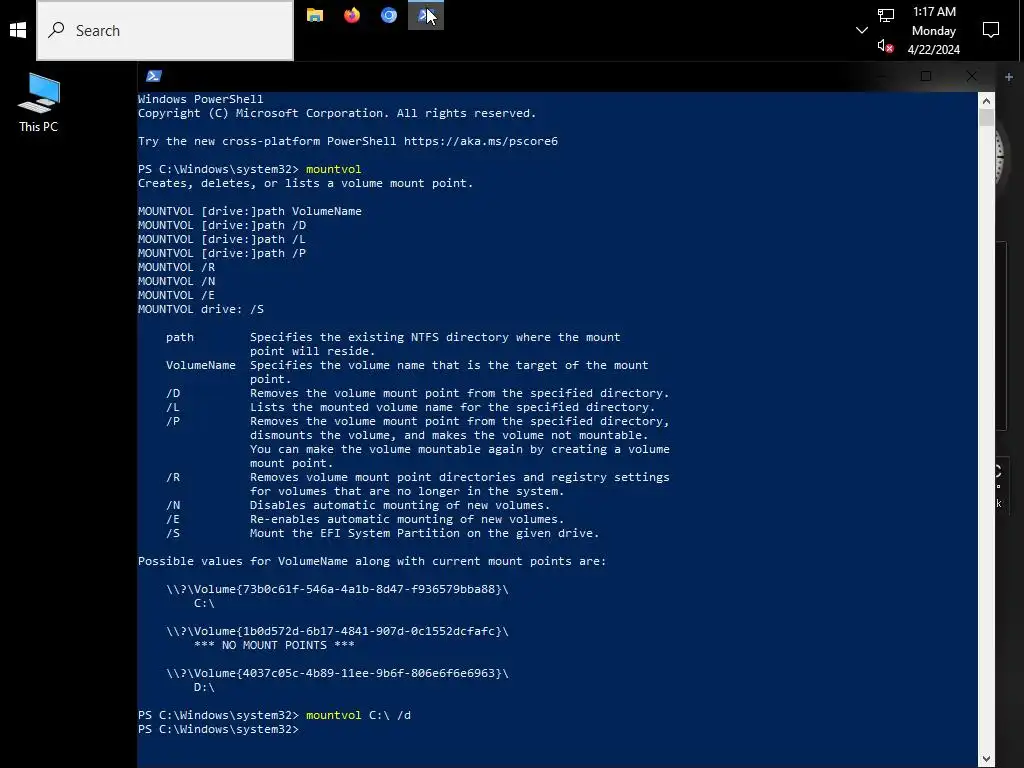Click the 'mountvol C:\ /d' command
Viewport: 1024px width, 768px height.
pyautogui.click(x=359, y=715)
